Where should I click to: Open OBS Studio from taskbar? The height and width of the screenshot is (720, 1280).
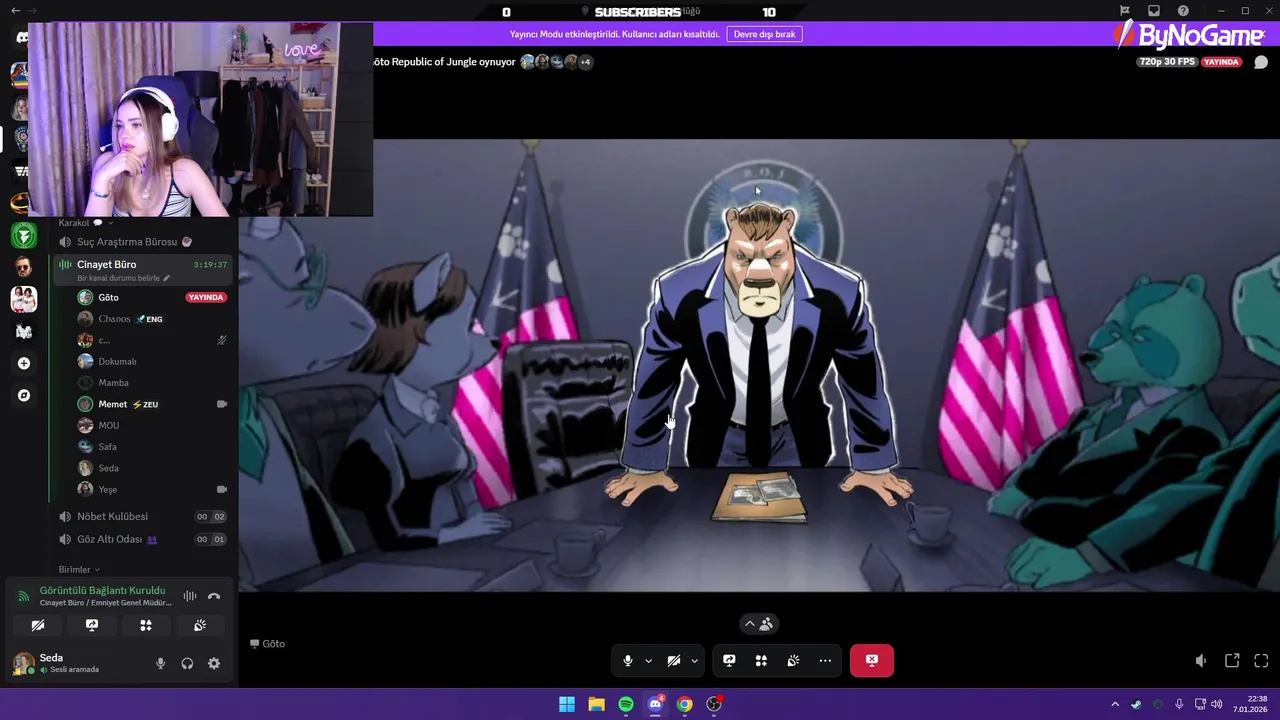[x=714, y=704]
